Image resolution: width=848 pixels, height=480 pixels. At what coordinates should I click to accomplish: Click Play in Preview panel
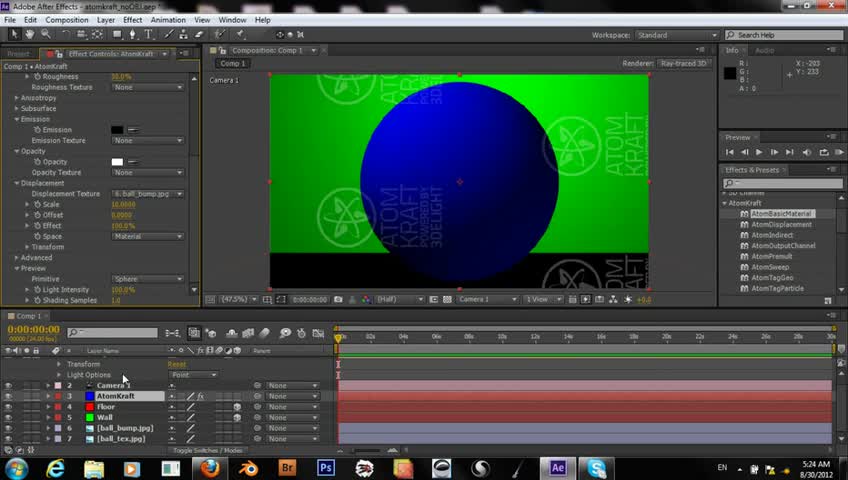759,152
